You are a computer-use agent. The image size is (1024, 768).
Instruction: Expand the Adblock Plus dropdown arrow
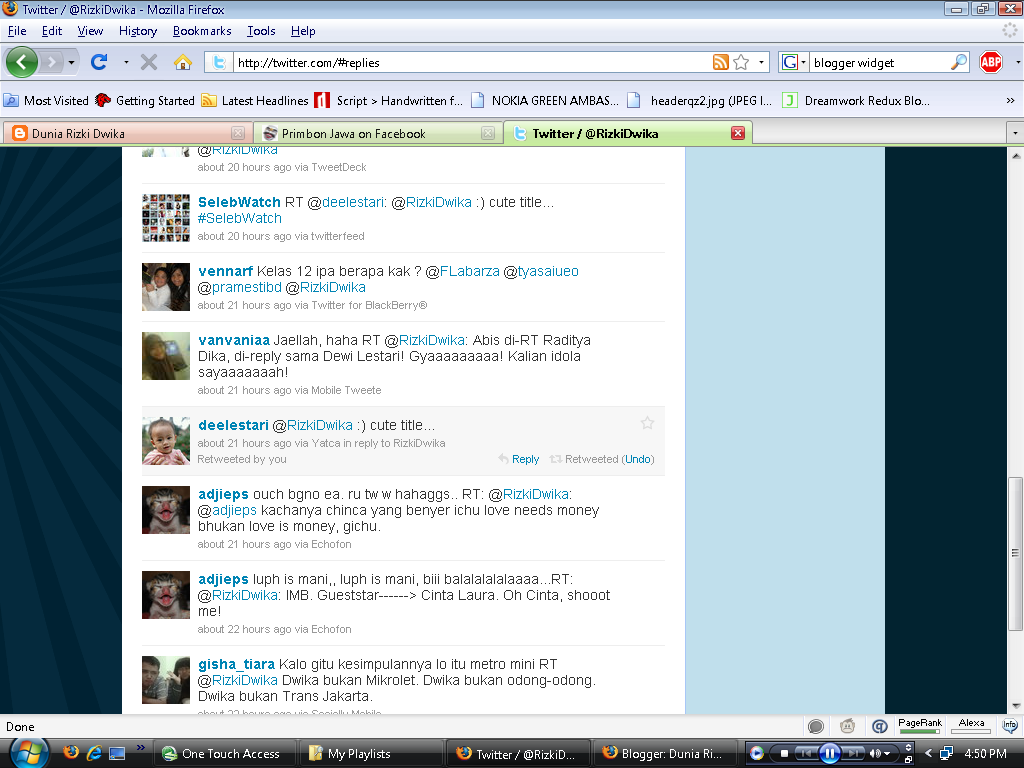tap(1017, 63)
